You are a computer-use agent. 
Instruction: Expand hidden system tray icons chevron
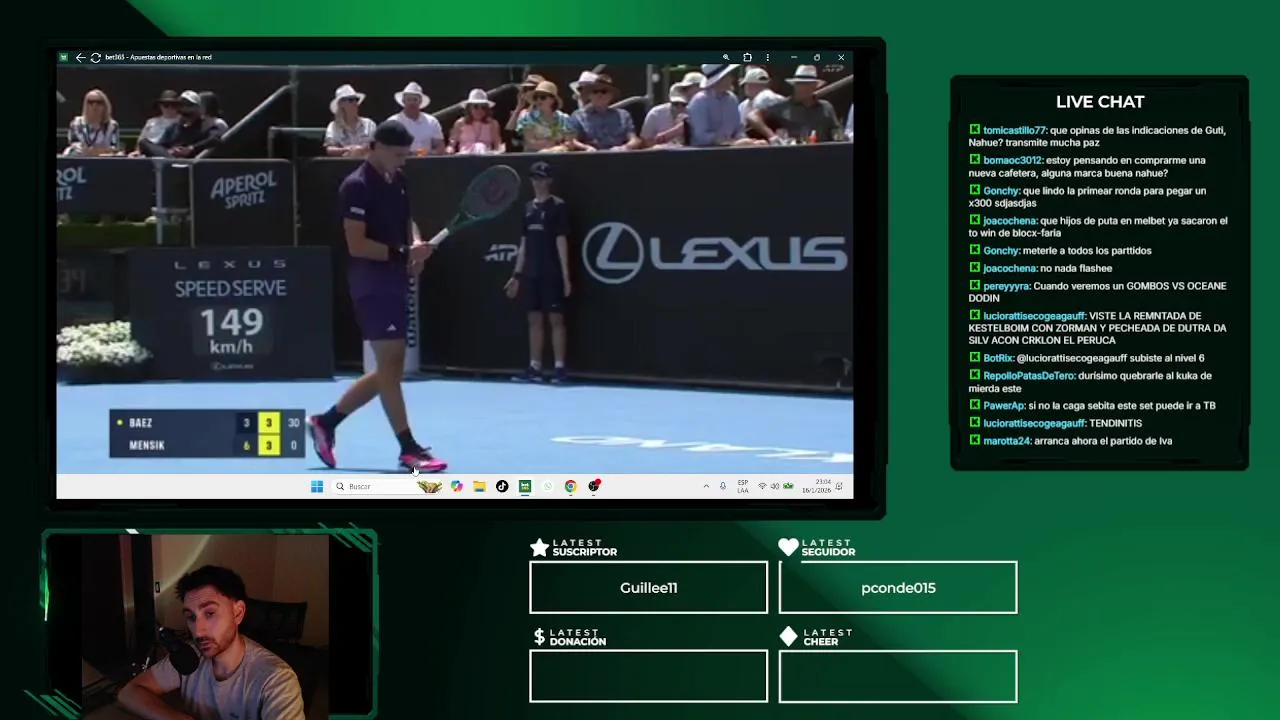pos(706,486)
